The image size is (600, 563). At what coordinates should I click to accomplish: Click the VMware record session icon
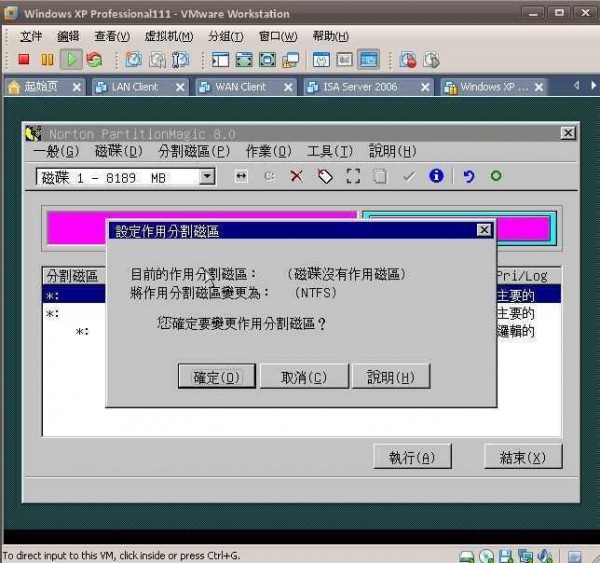coord(408,60)
